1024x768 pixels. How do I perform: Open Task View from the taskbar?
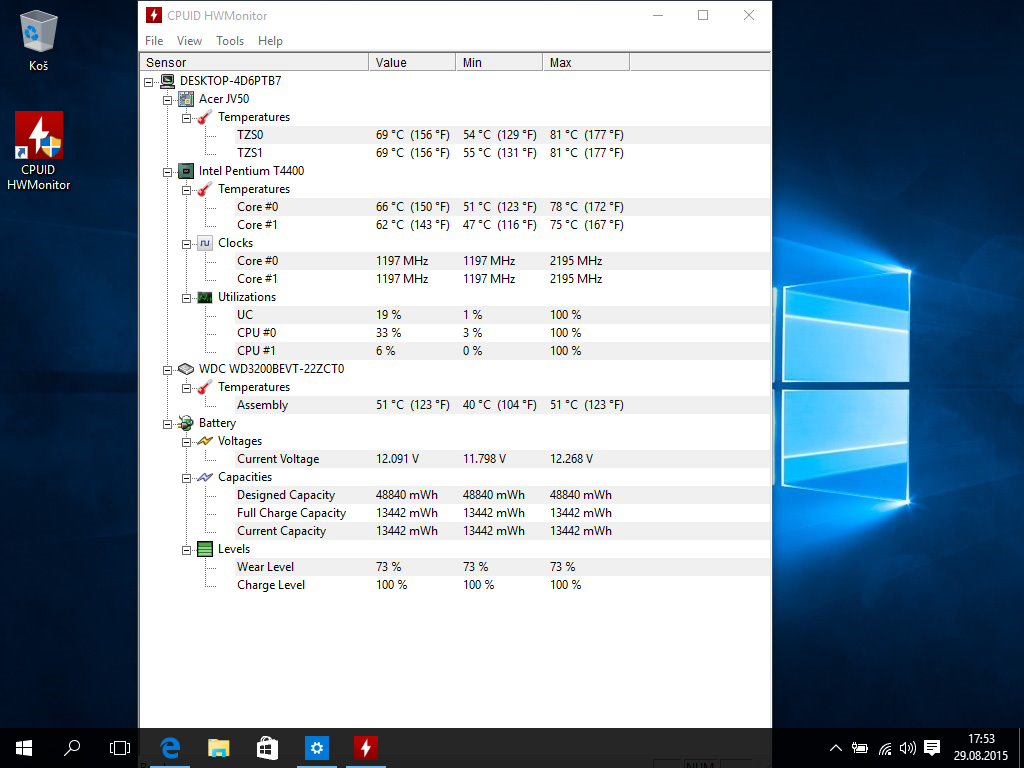click(x=120, y=748)
